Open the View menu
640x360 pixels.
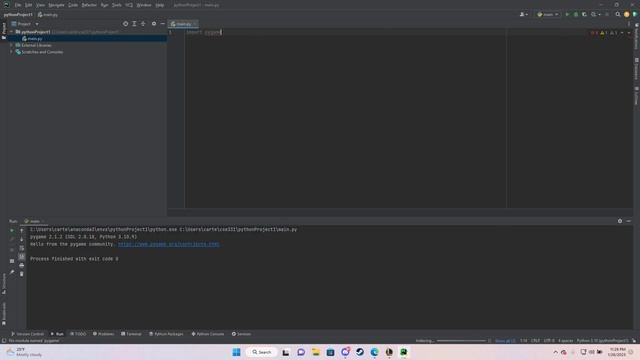click(x=40, y=5)
